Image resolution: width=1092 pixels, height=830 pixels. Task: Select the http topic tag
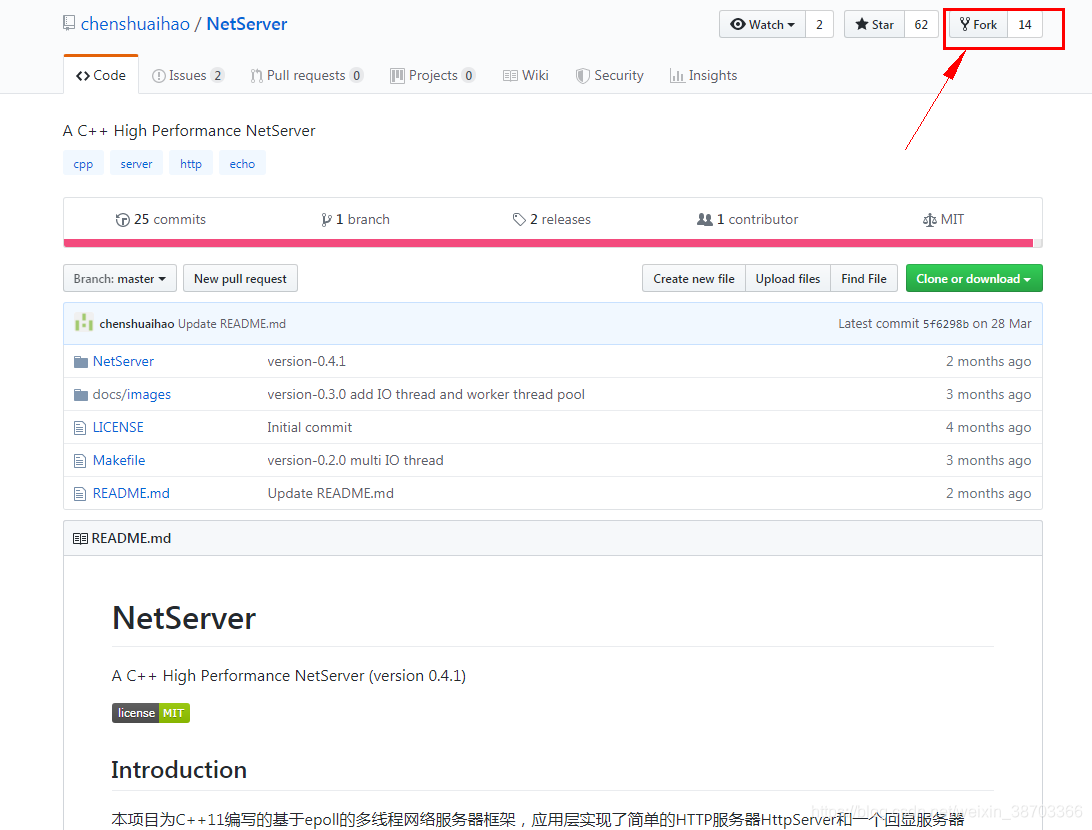point(191,164)
